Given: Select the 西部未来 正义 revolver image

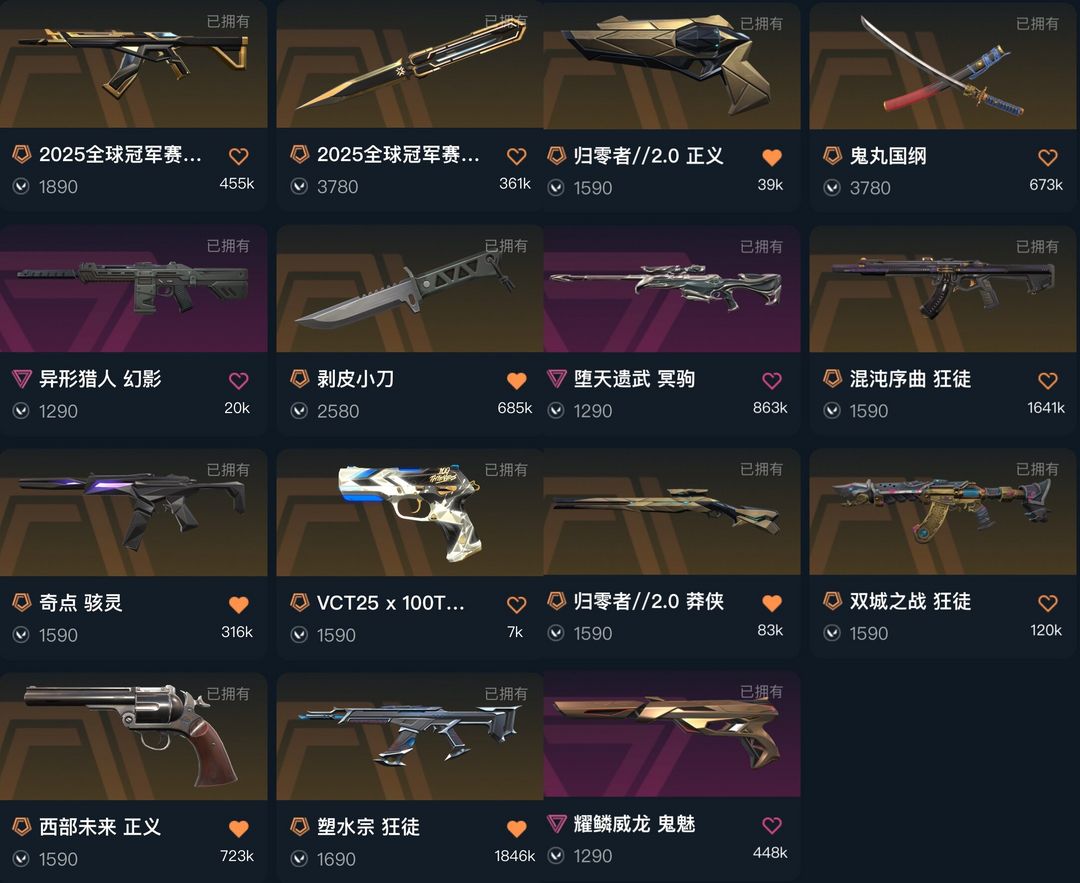Looking at the screenshot, I should pos(134,736).
